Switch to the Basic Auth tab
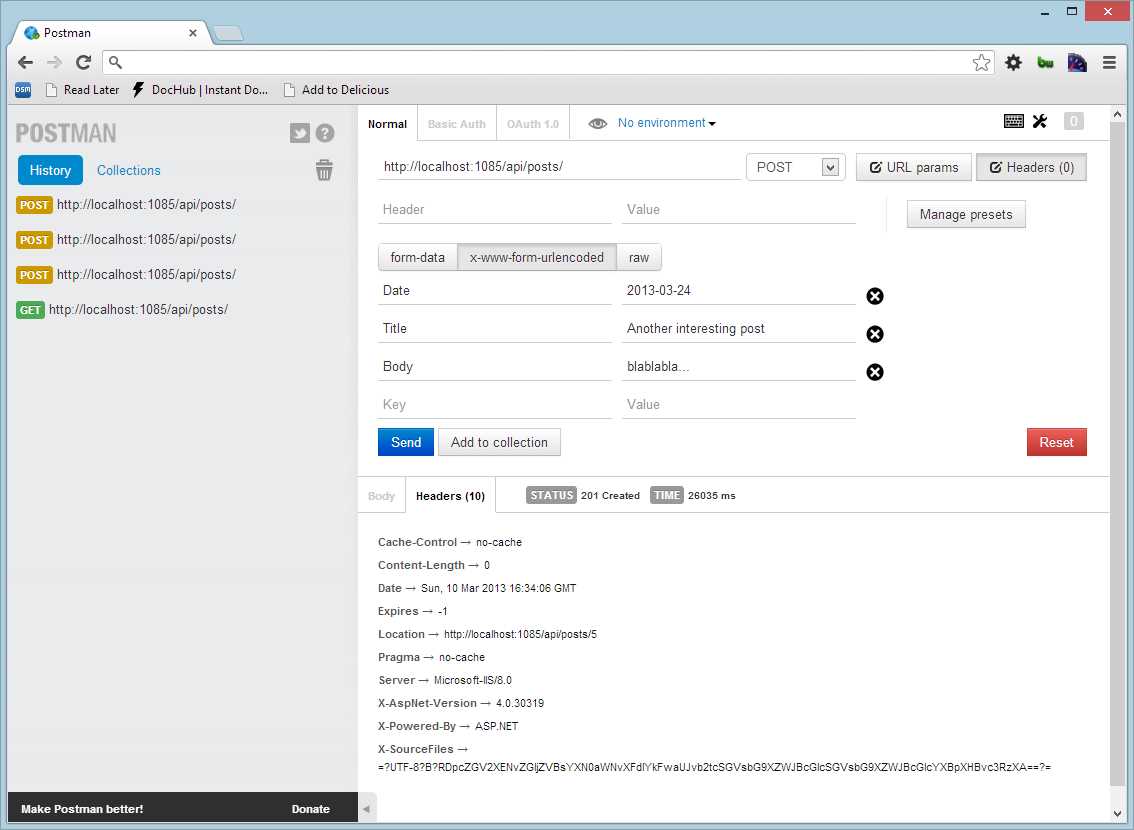Screen dimensions: 1134x830 tap(456, 124)
